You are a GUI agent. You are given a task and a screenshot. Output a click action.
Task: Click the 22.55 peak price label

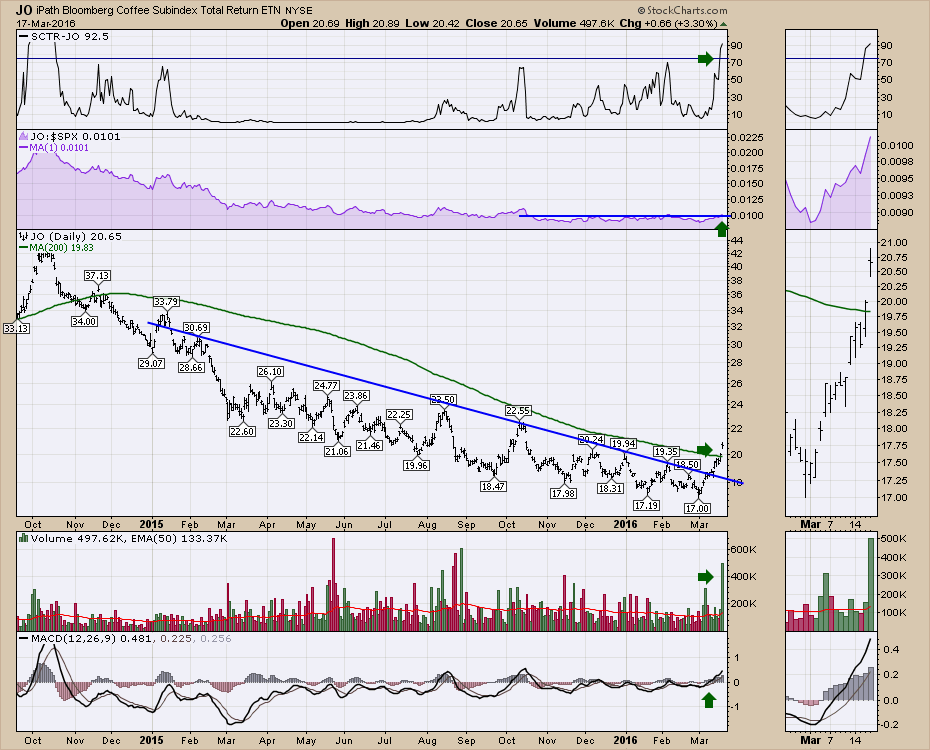518,410
